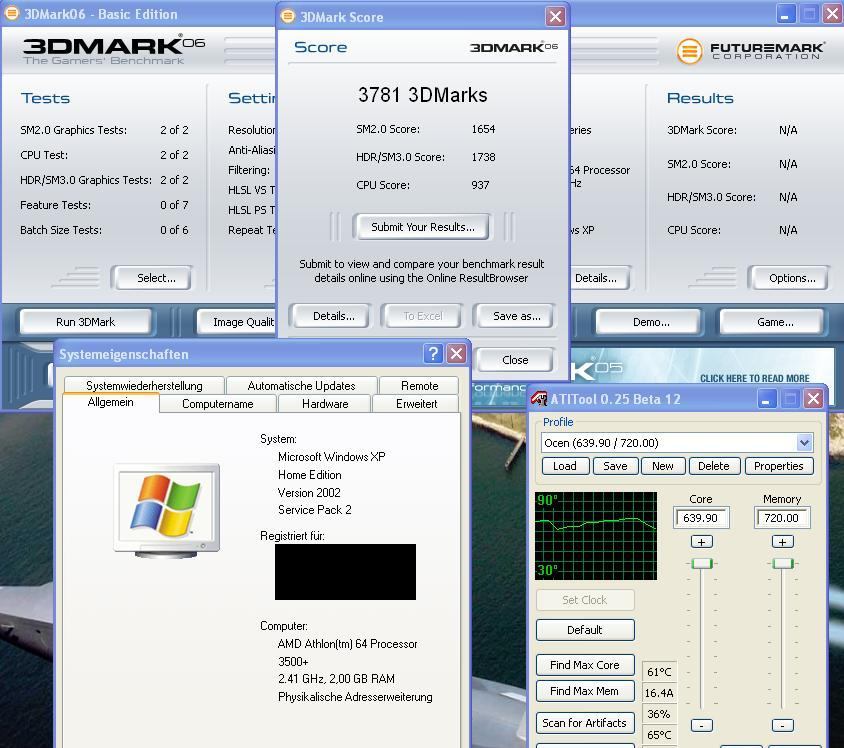Click the 36% readout in ATITool

coord(659,714)
